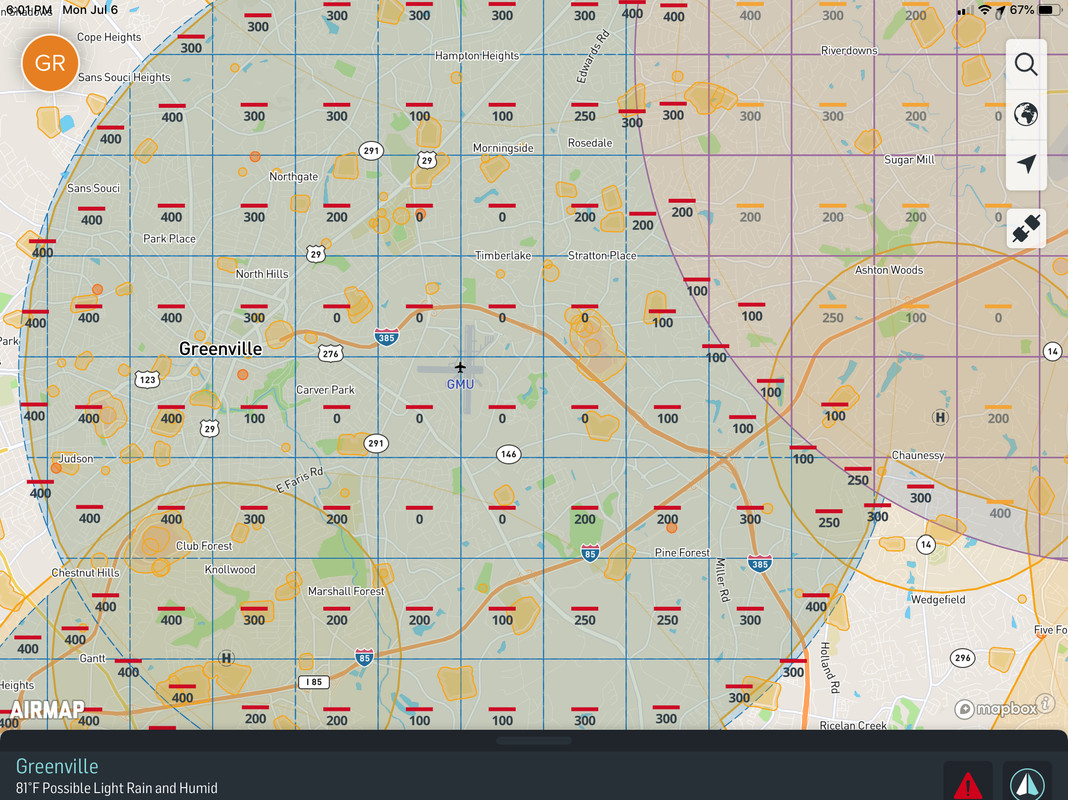Tap the Carver Park label

coord(325,389)
